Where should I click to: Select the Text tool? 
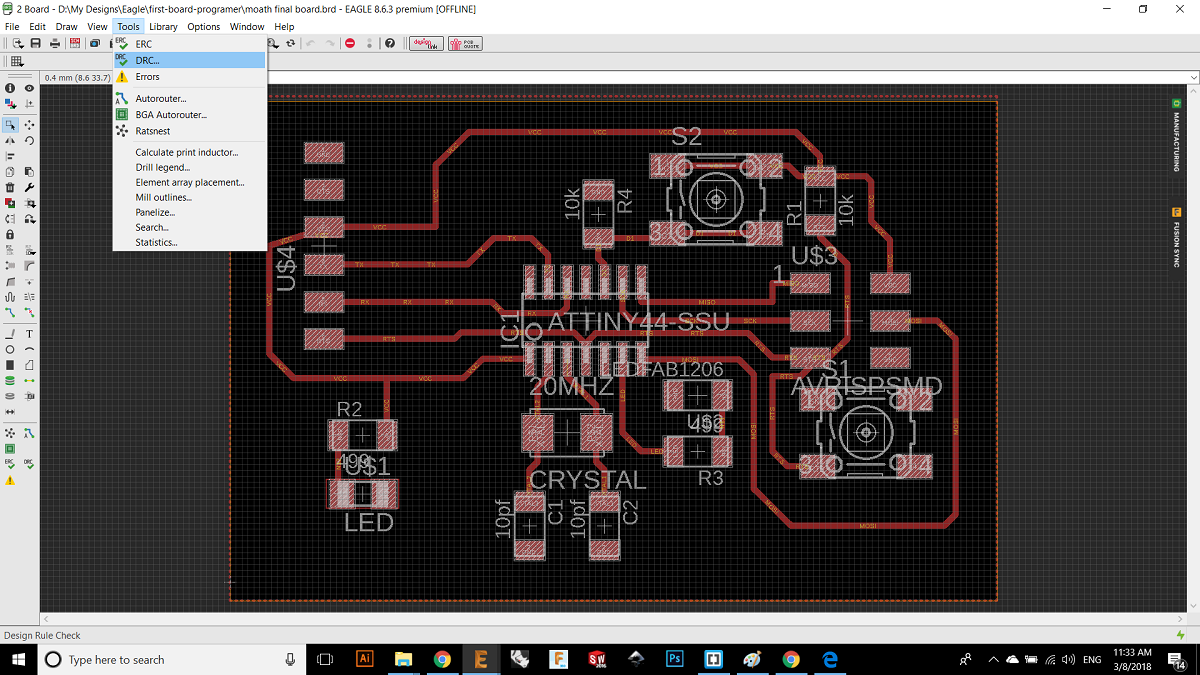click(x=29, y=333)
